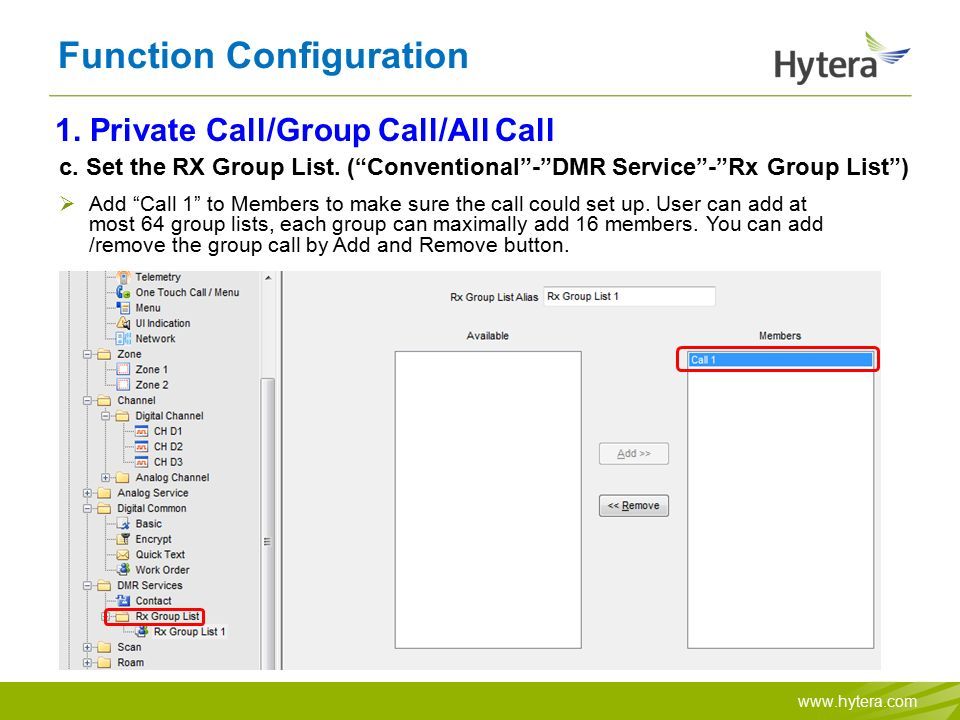Click the Rx Group List 1 item icon
Screen dimensions: 960x720
(x=141, y=631)
